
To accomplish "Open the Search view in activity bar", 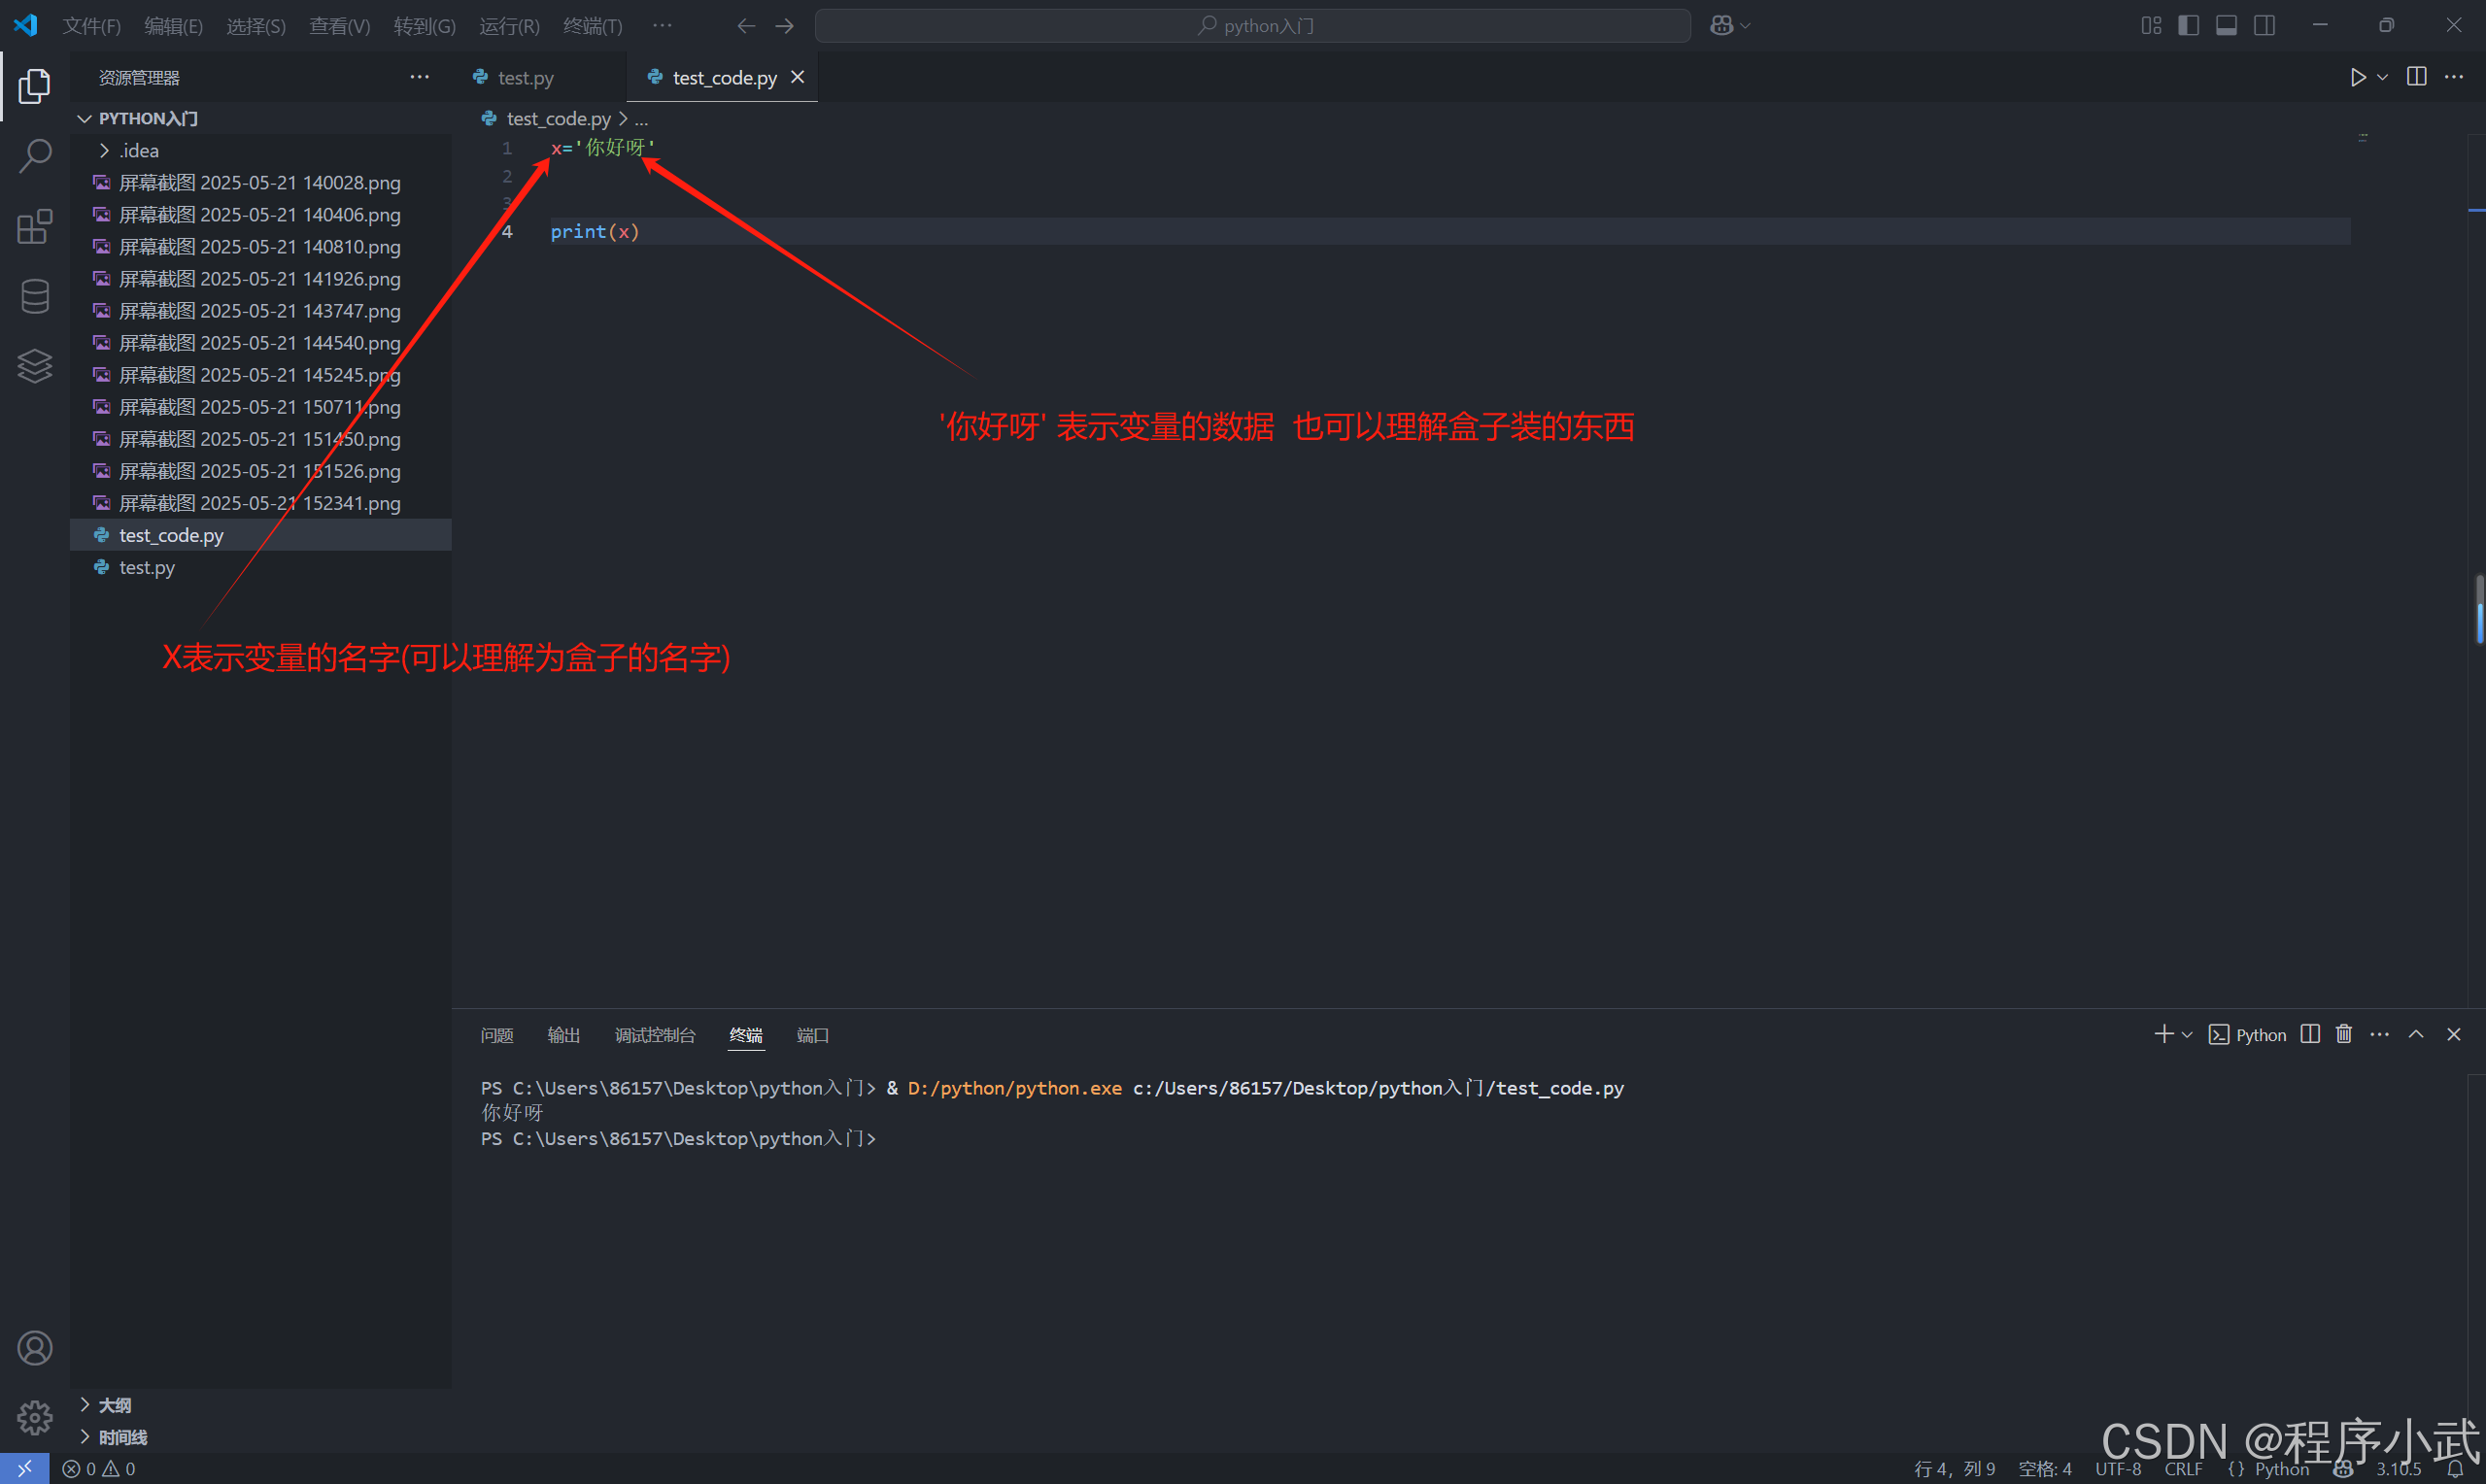I will coord(35,156).
